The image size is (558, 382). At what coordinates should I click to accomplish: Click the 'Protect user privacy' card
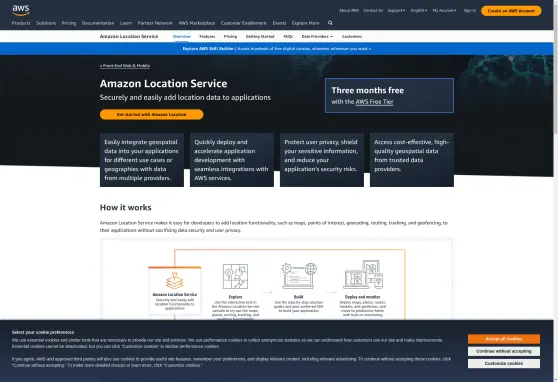click(x=322, y=160)
